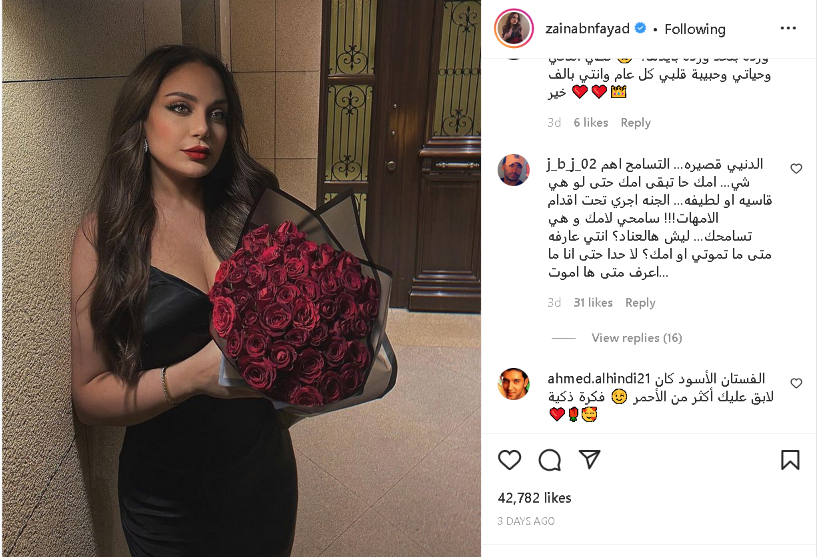
Task: Open the comment bubble icon
Action: (549, 460)
